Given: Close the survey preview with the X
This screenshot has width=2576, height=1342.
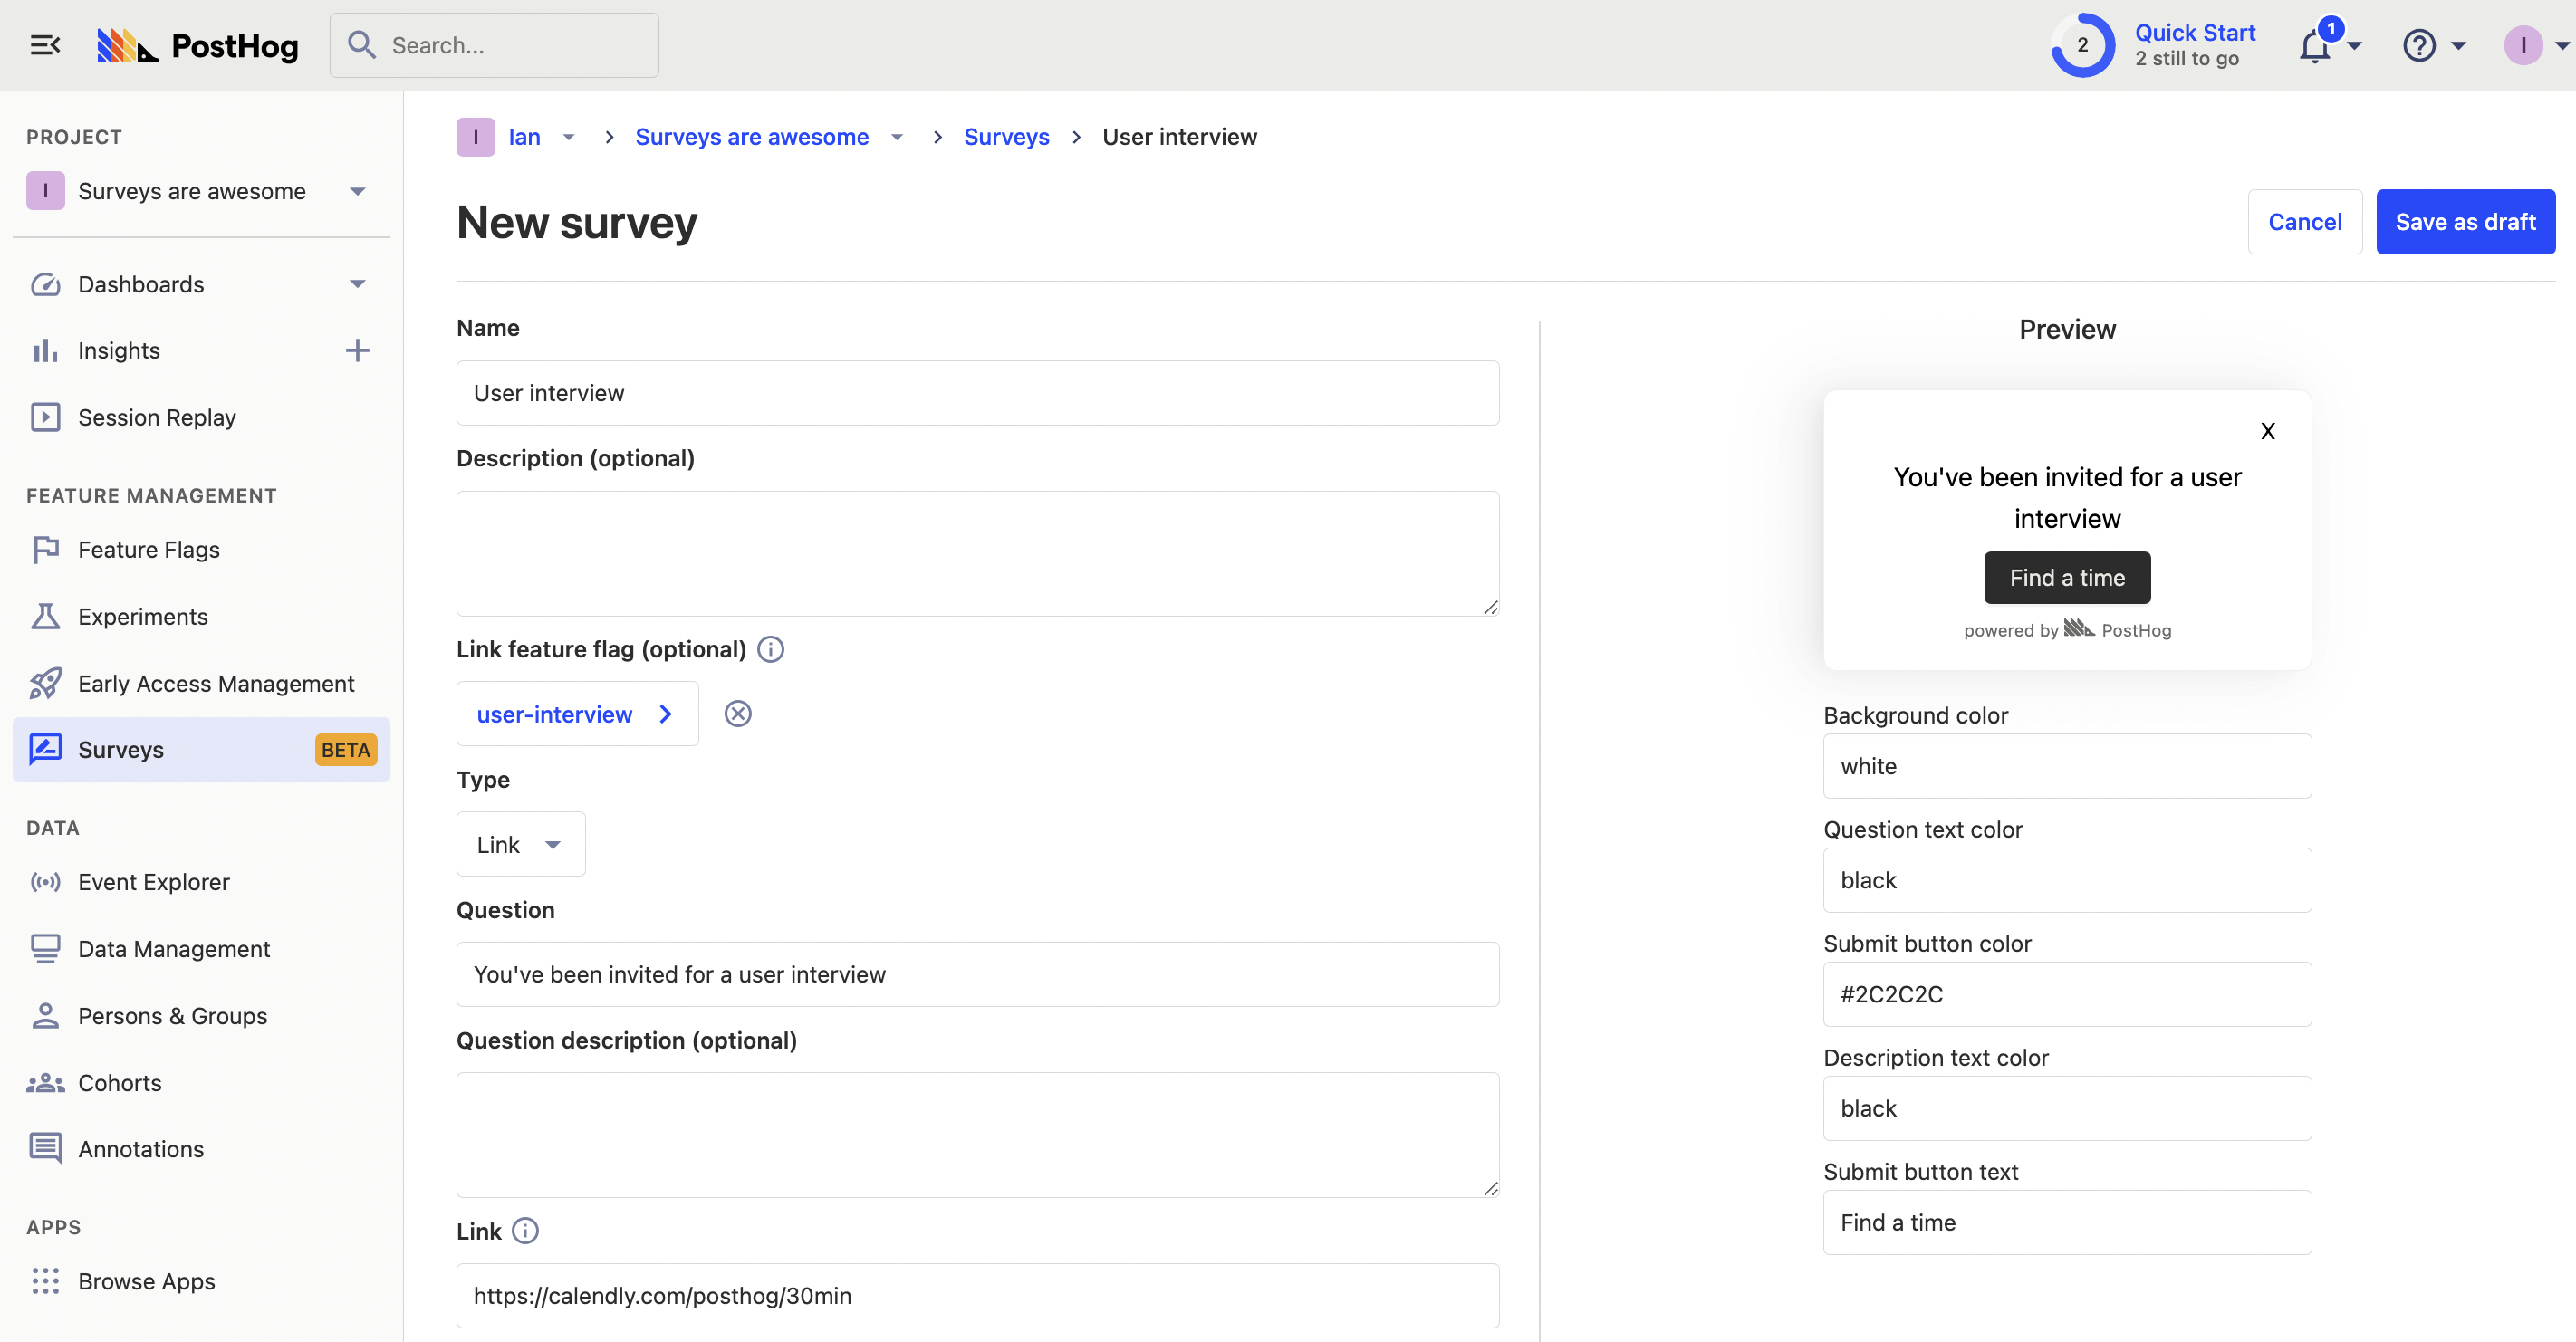Looking at the screenshot, I should 2268,431.
